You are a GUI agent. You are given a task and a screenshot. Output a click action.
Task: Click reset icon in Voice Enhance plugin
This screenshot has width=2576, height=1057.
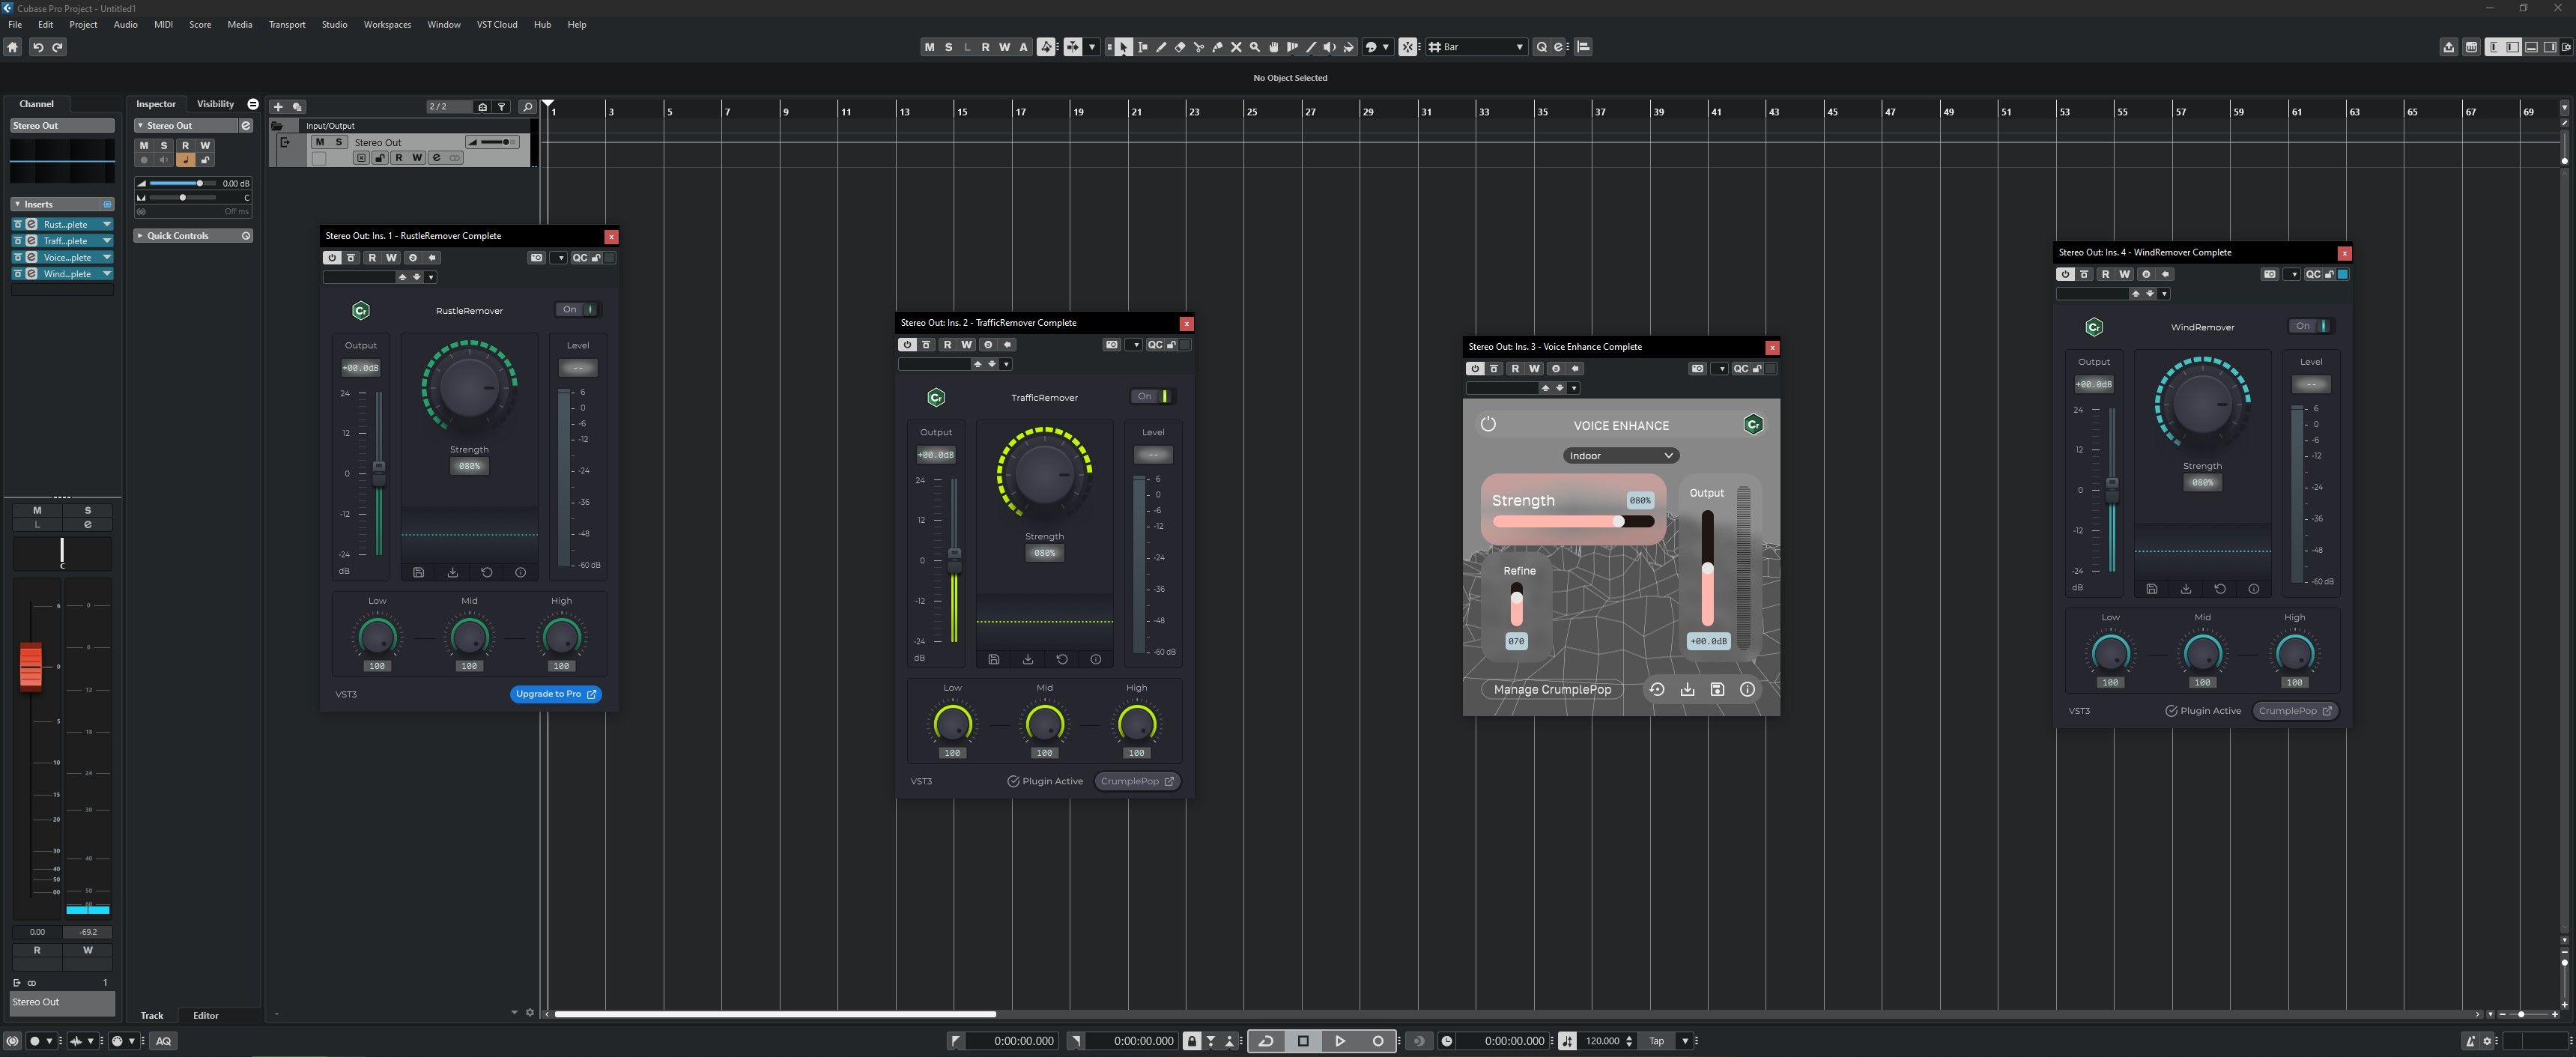pyautogui.click(x=1657, y=689)
